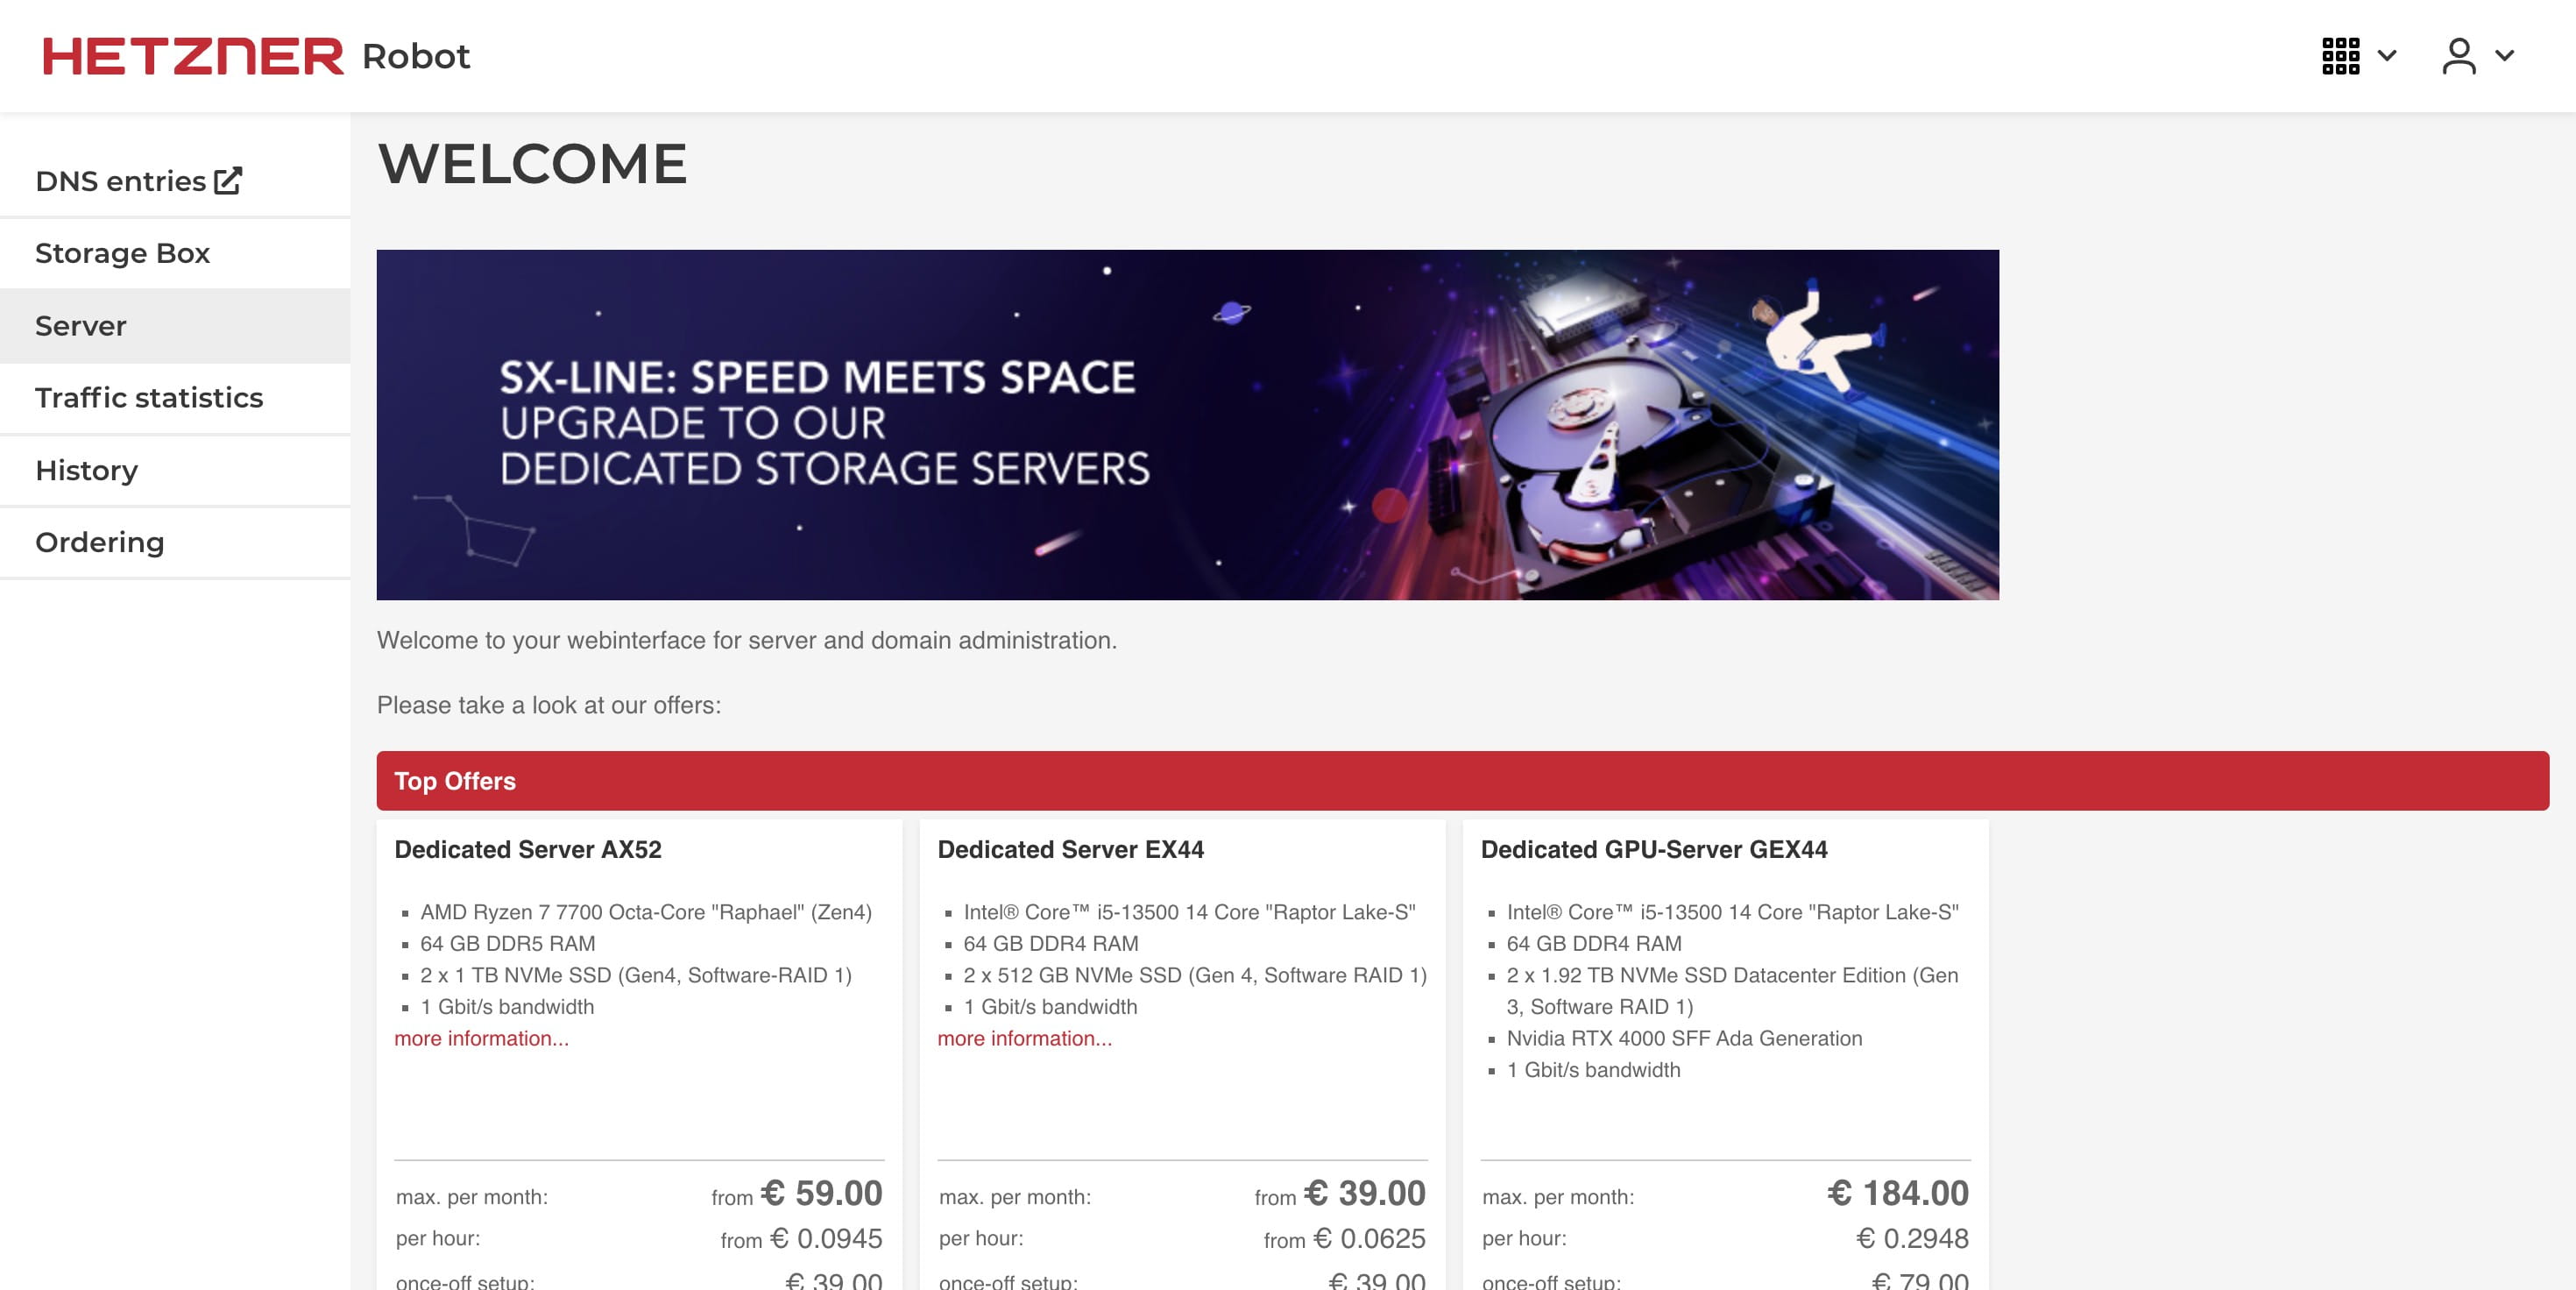Click 'Please take a look at our offers' text
Image resolution: width=2576 pixels, height=1290 pixels.
pyautogui.click(x=549, y=705)
